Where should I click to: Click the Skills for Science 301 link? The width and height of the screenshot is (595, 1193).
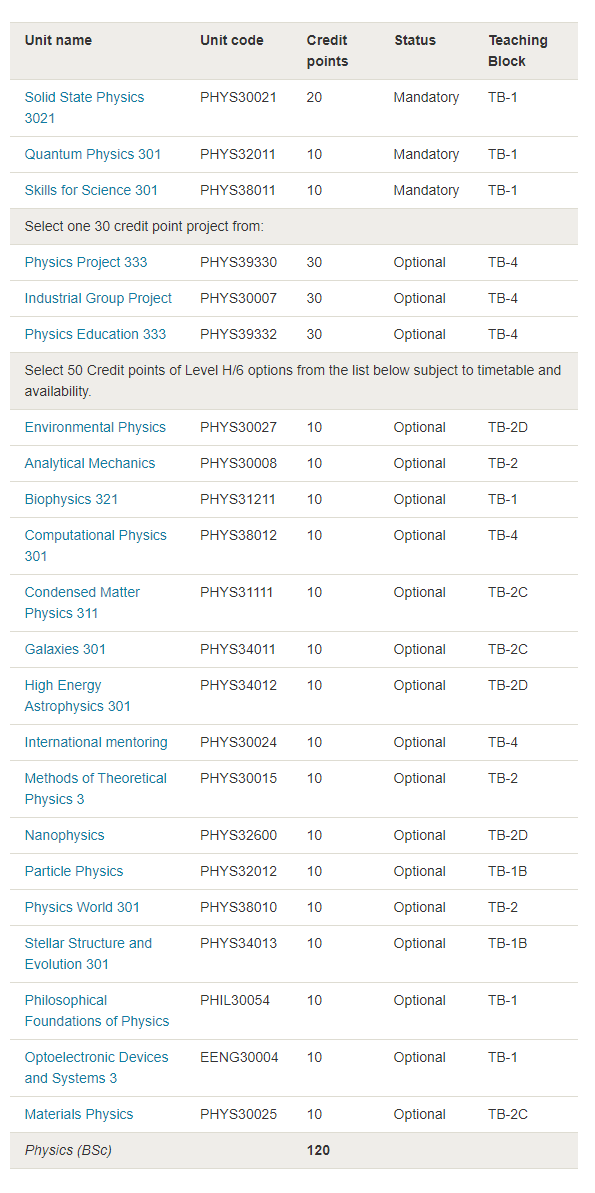click(91, 190)
